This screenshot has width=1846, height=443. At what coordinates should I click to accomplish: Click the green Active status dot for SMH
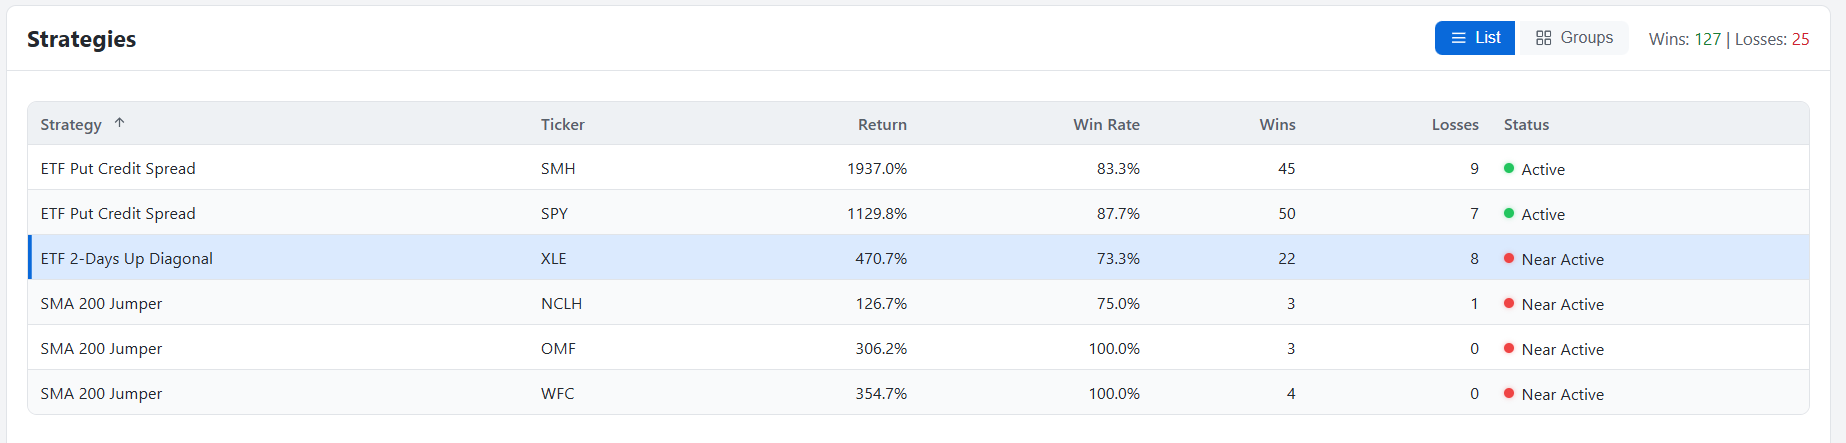1509,168
